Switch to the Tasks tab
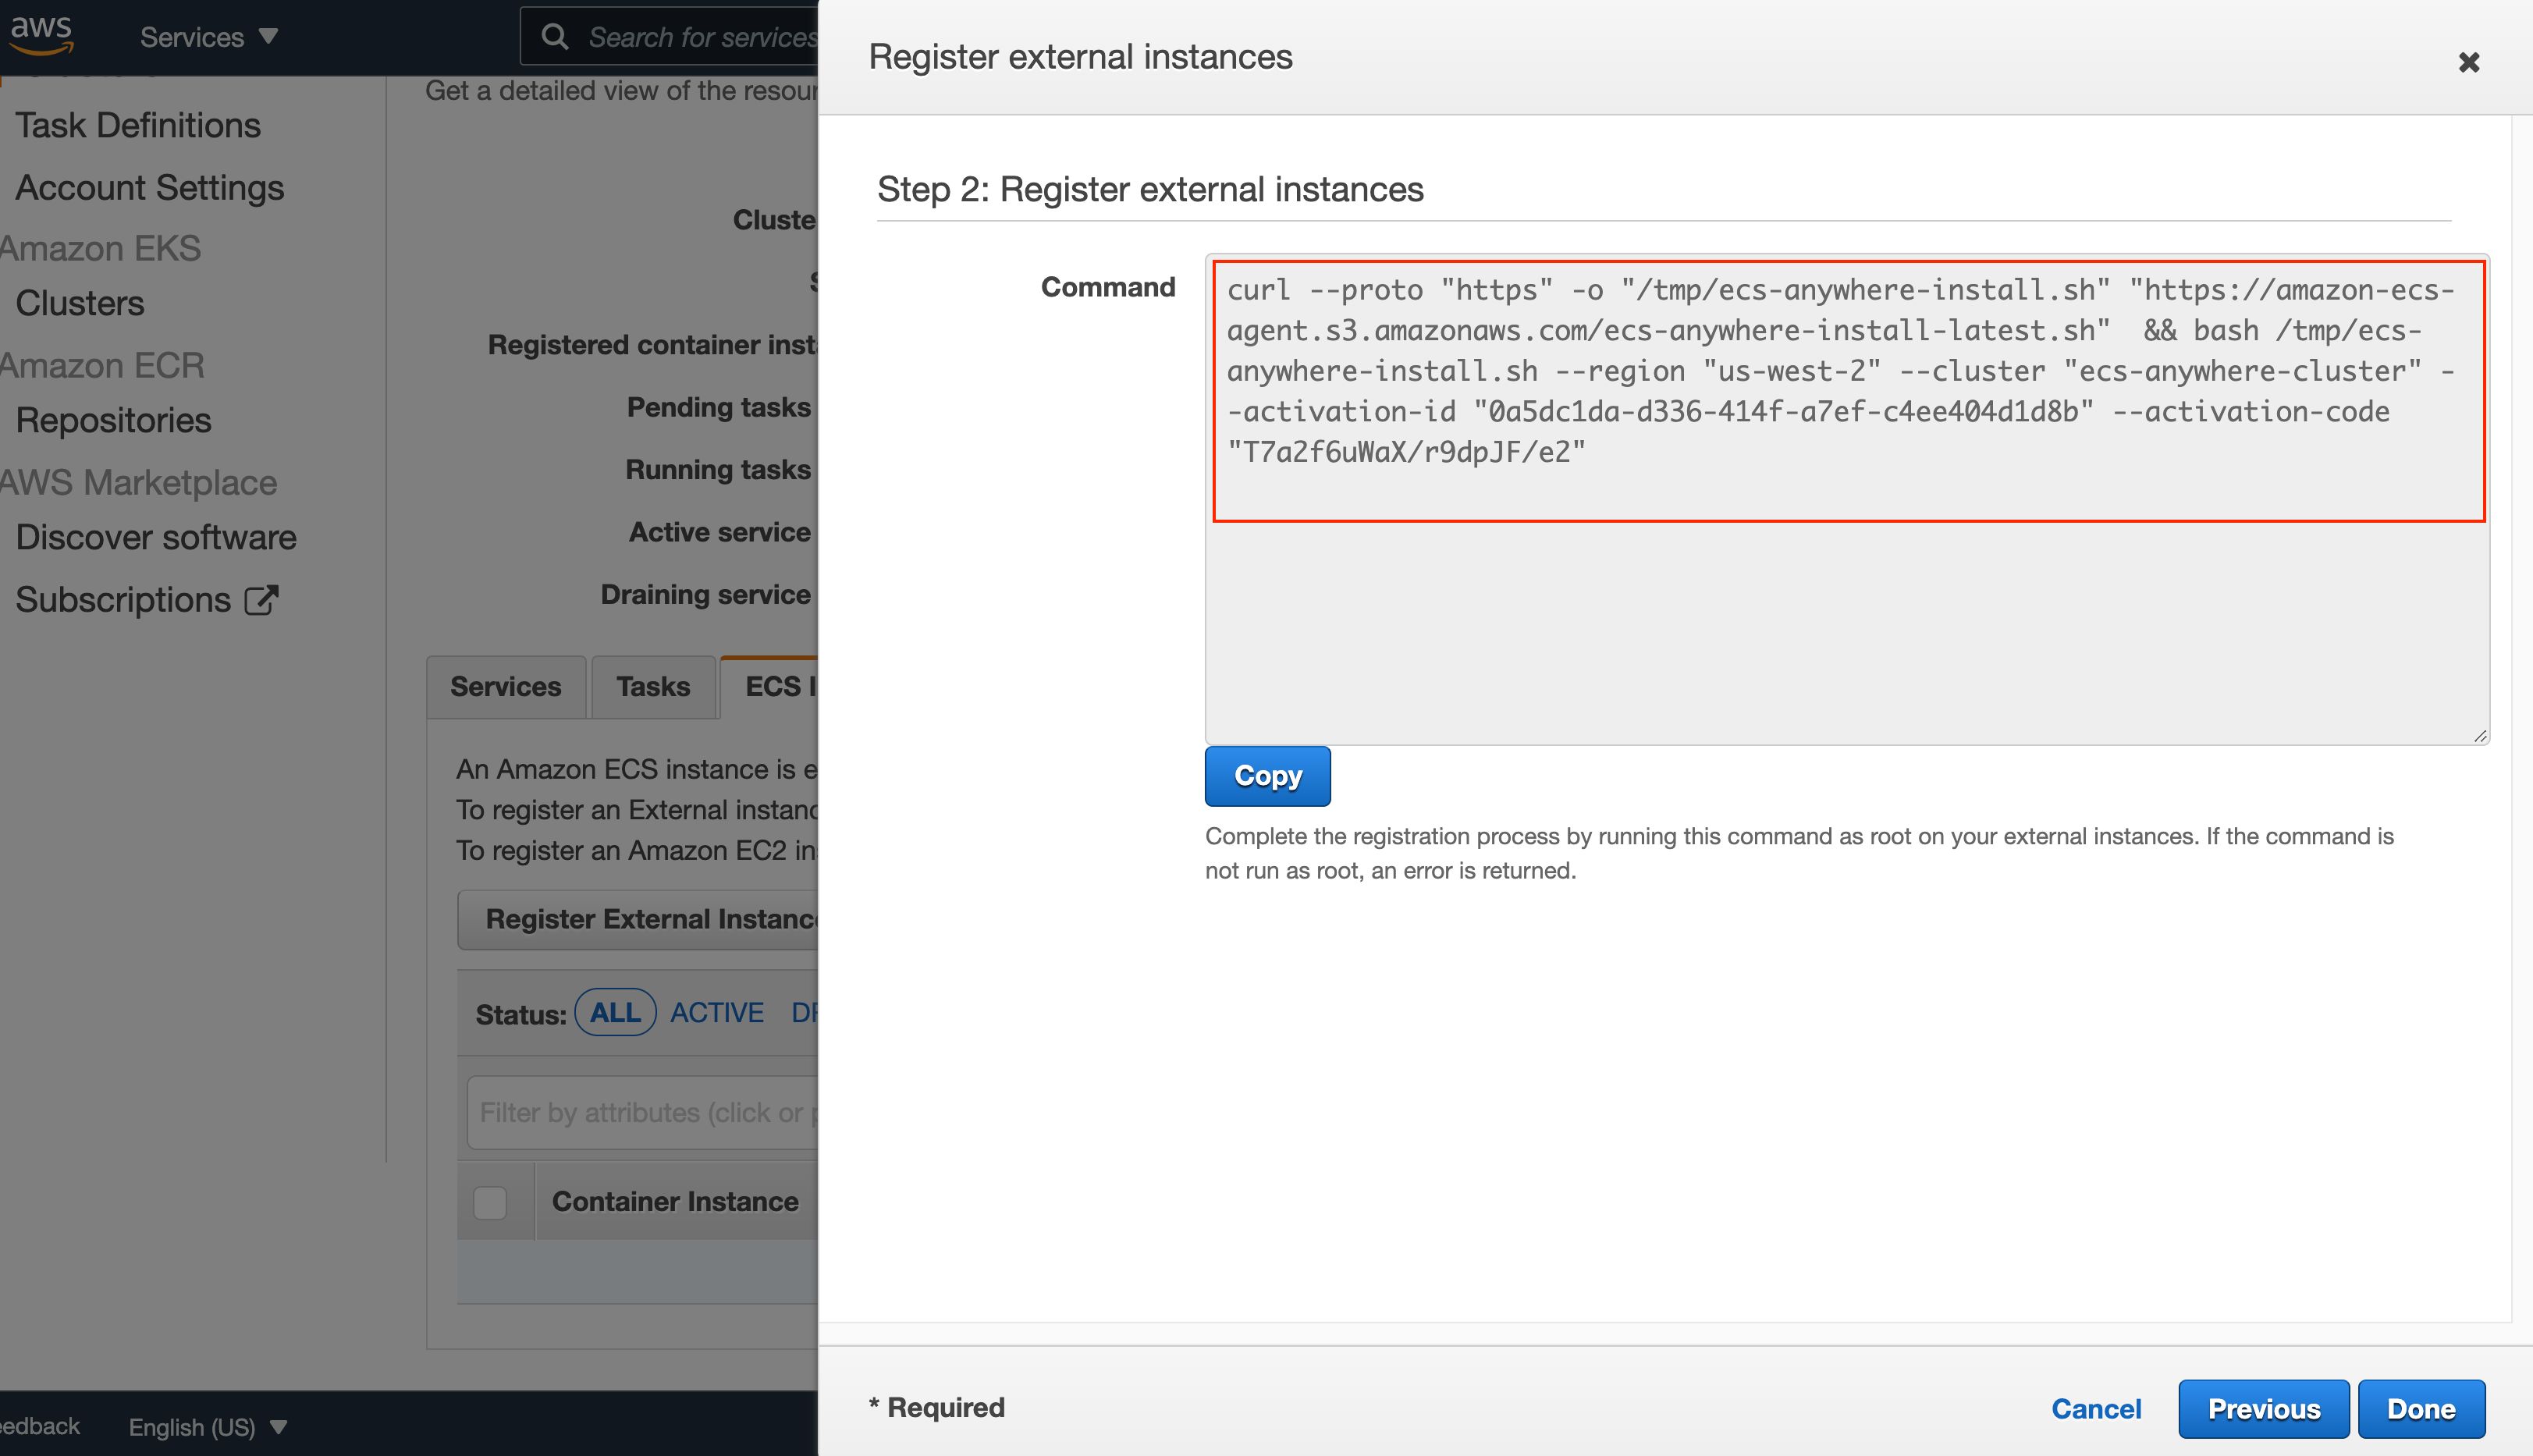The image size is (2533, 1456). tap(653, 687)
